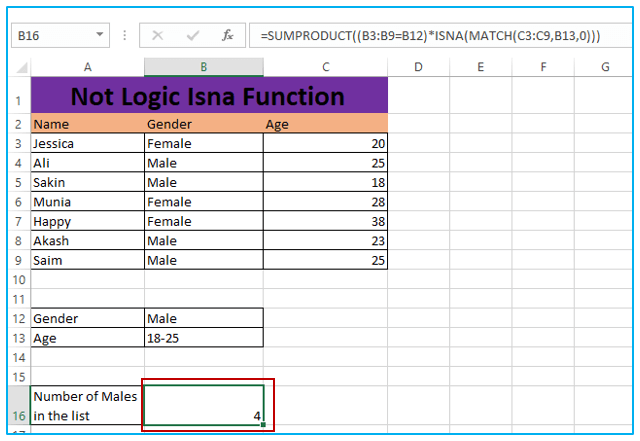Image resolution: width=640 pixels, height=441 pixels.
Task: Click Jessica's gender cell 'Female'
Action: 204,143
